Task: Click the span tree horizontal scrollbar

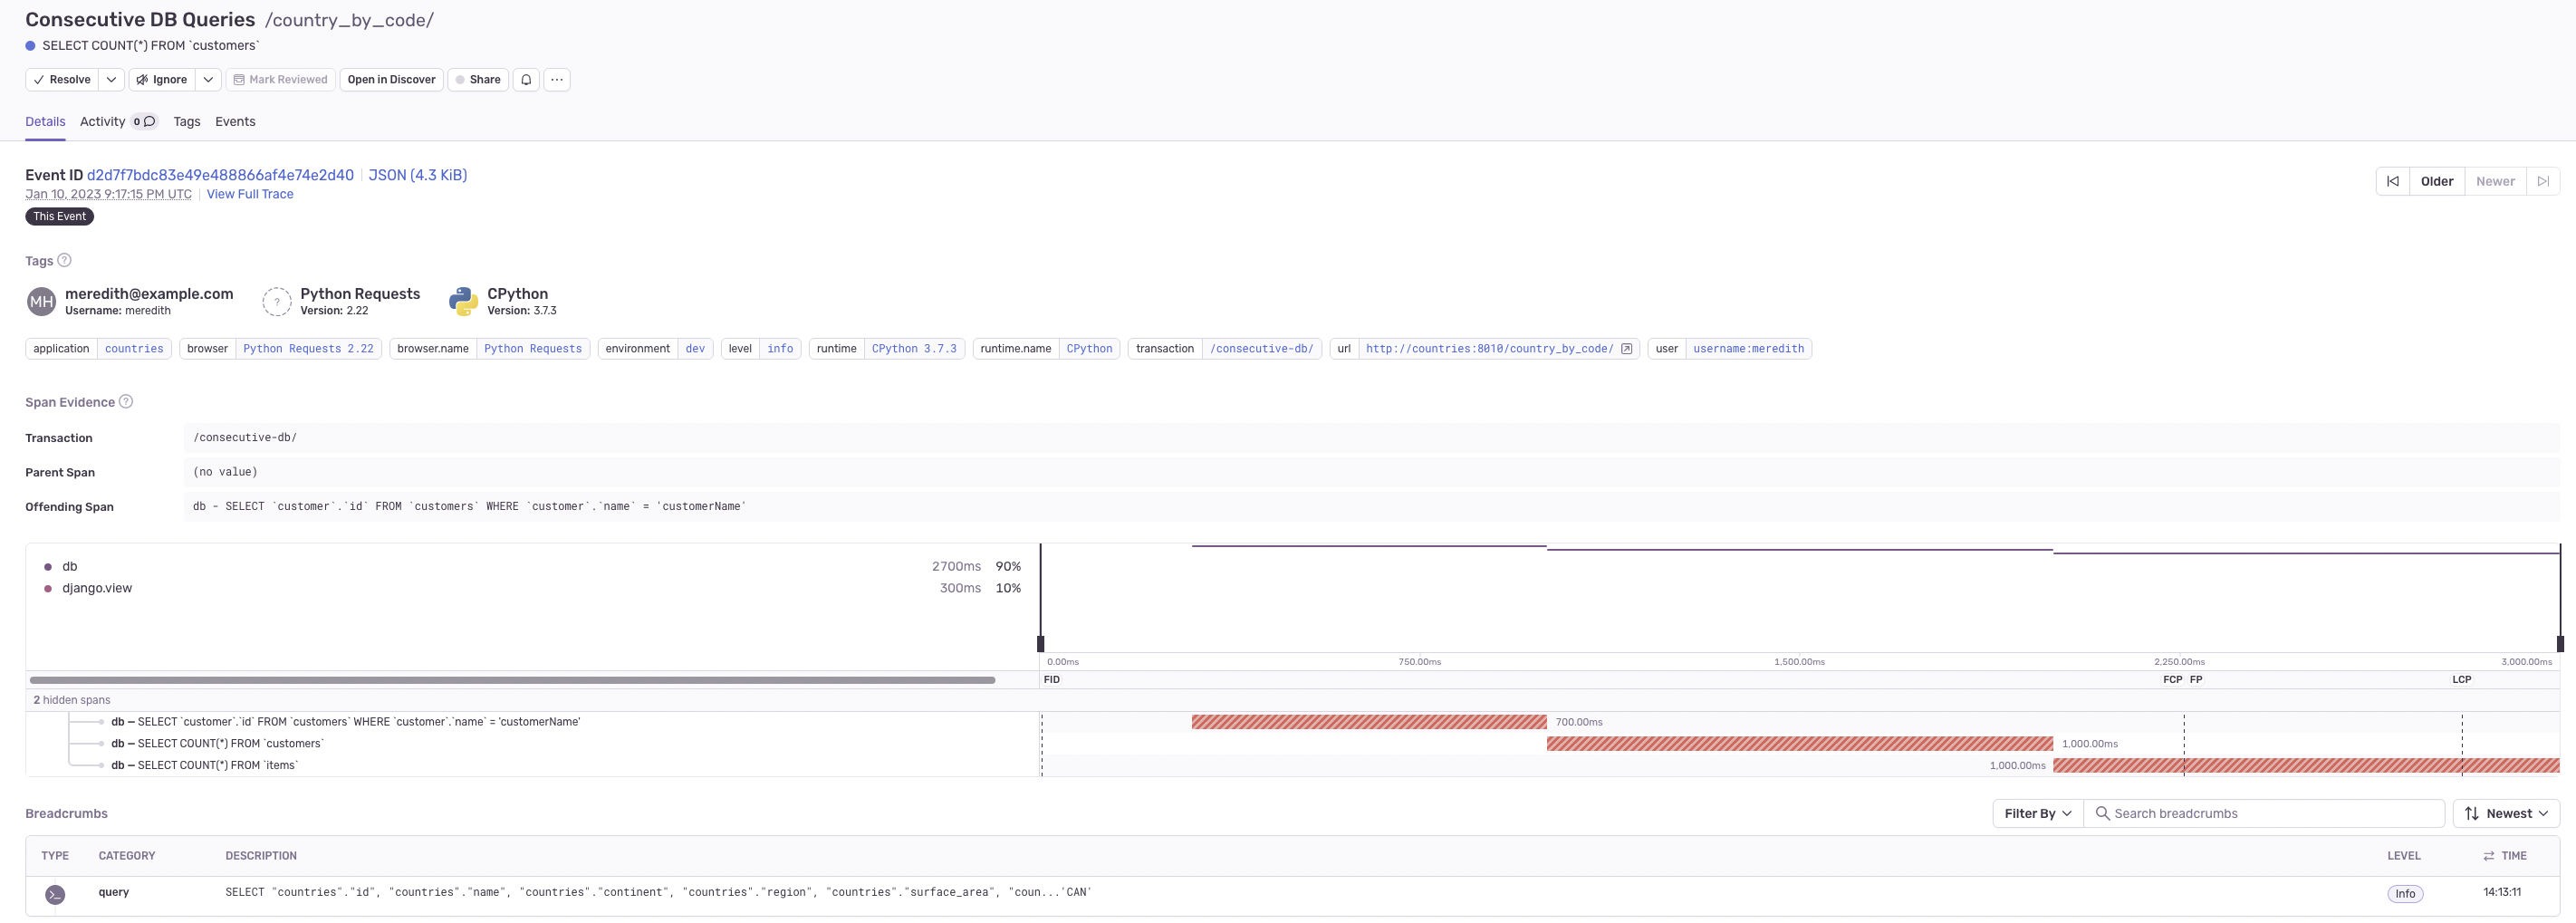Action: pyautogui.click(x=512, y=680)
